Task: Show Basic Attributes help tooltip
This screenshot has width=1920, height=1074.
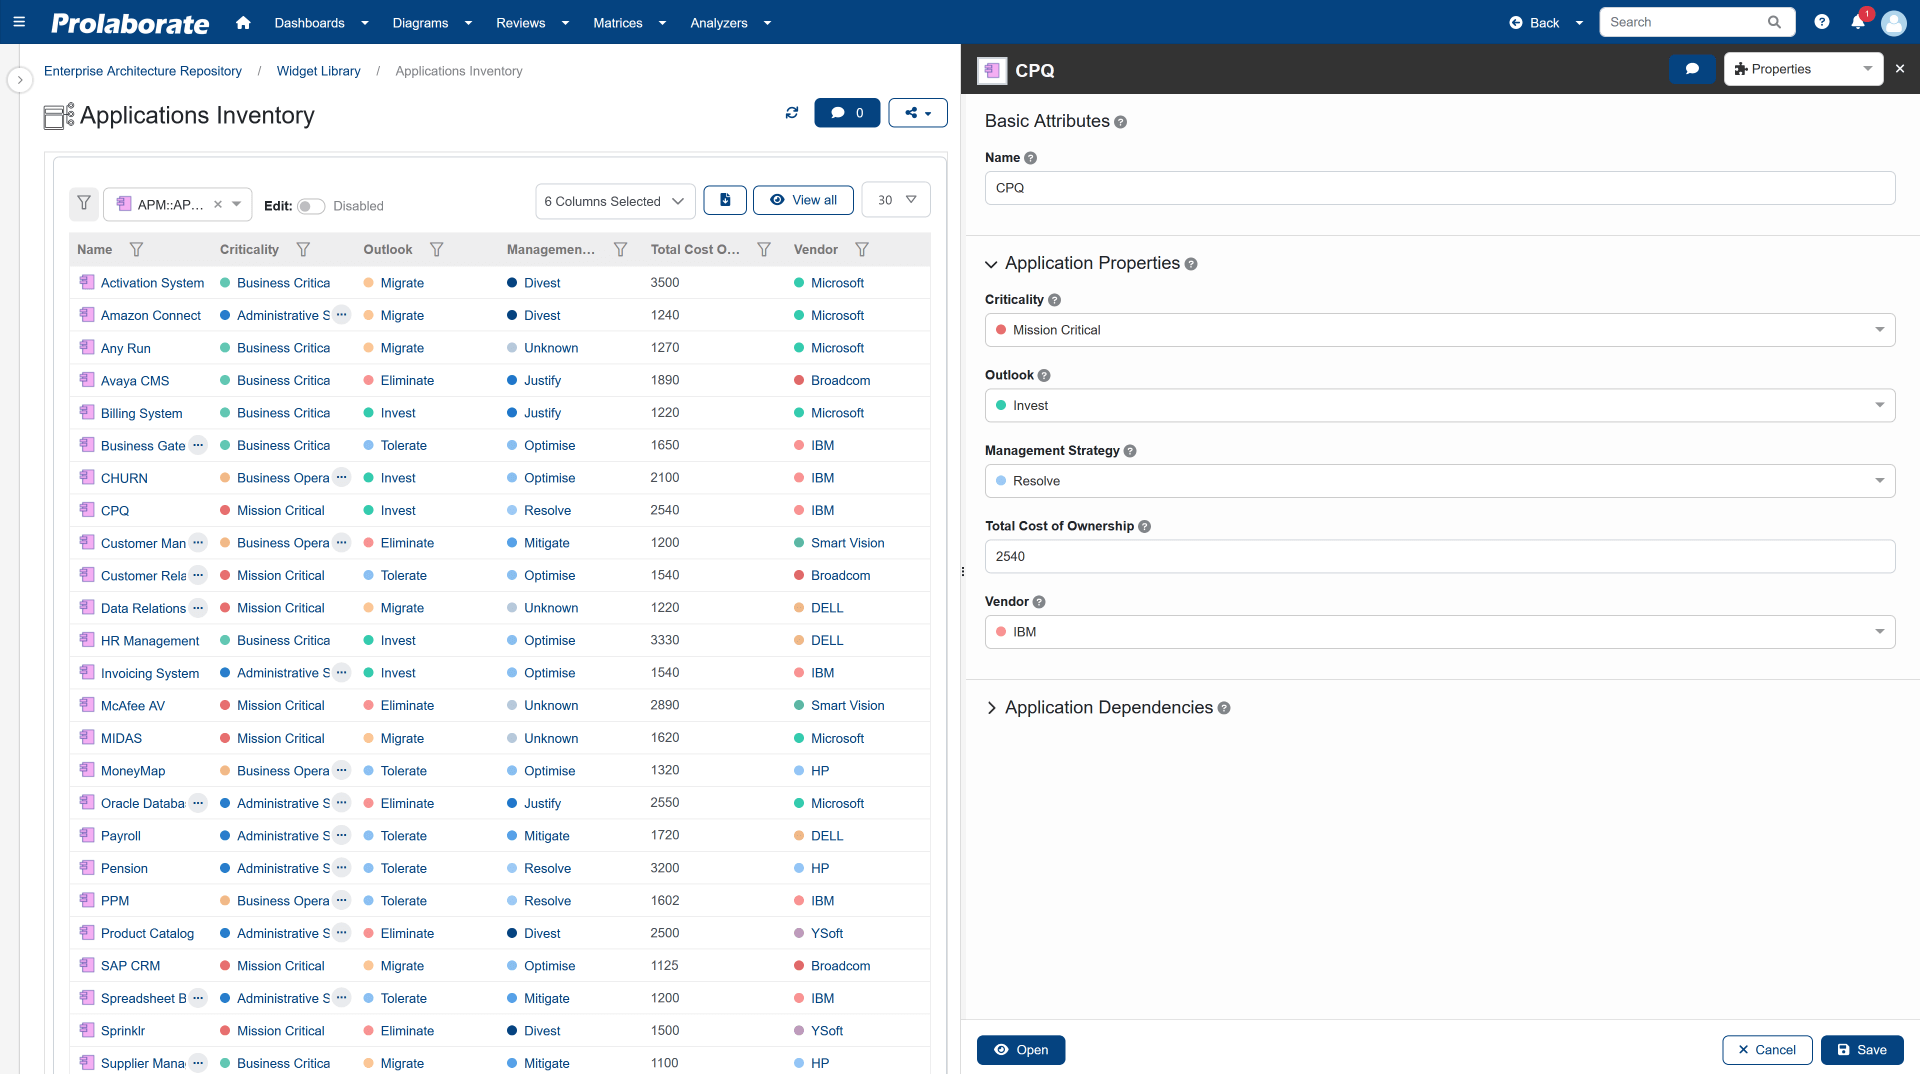Action: pyautogui.click(x=1121, y=122)
